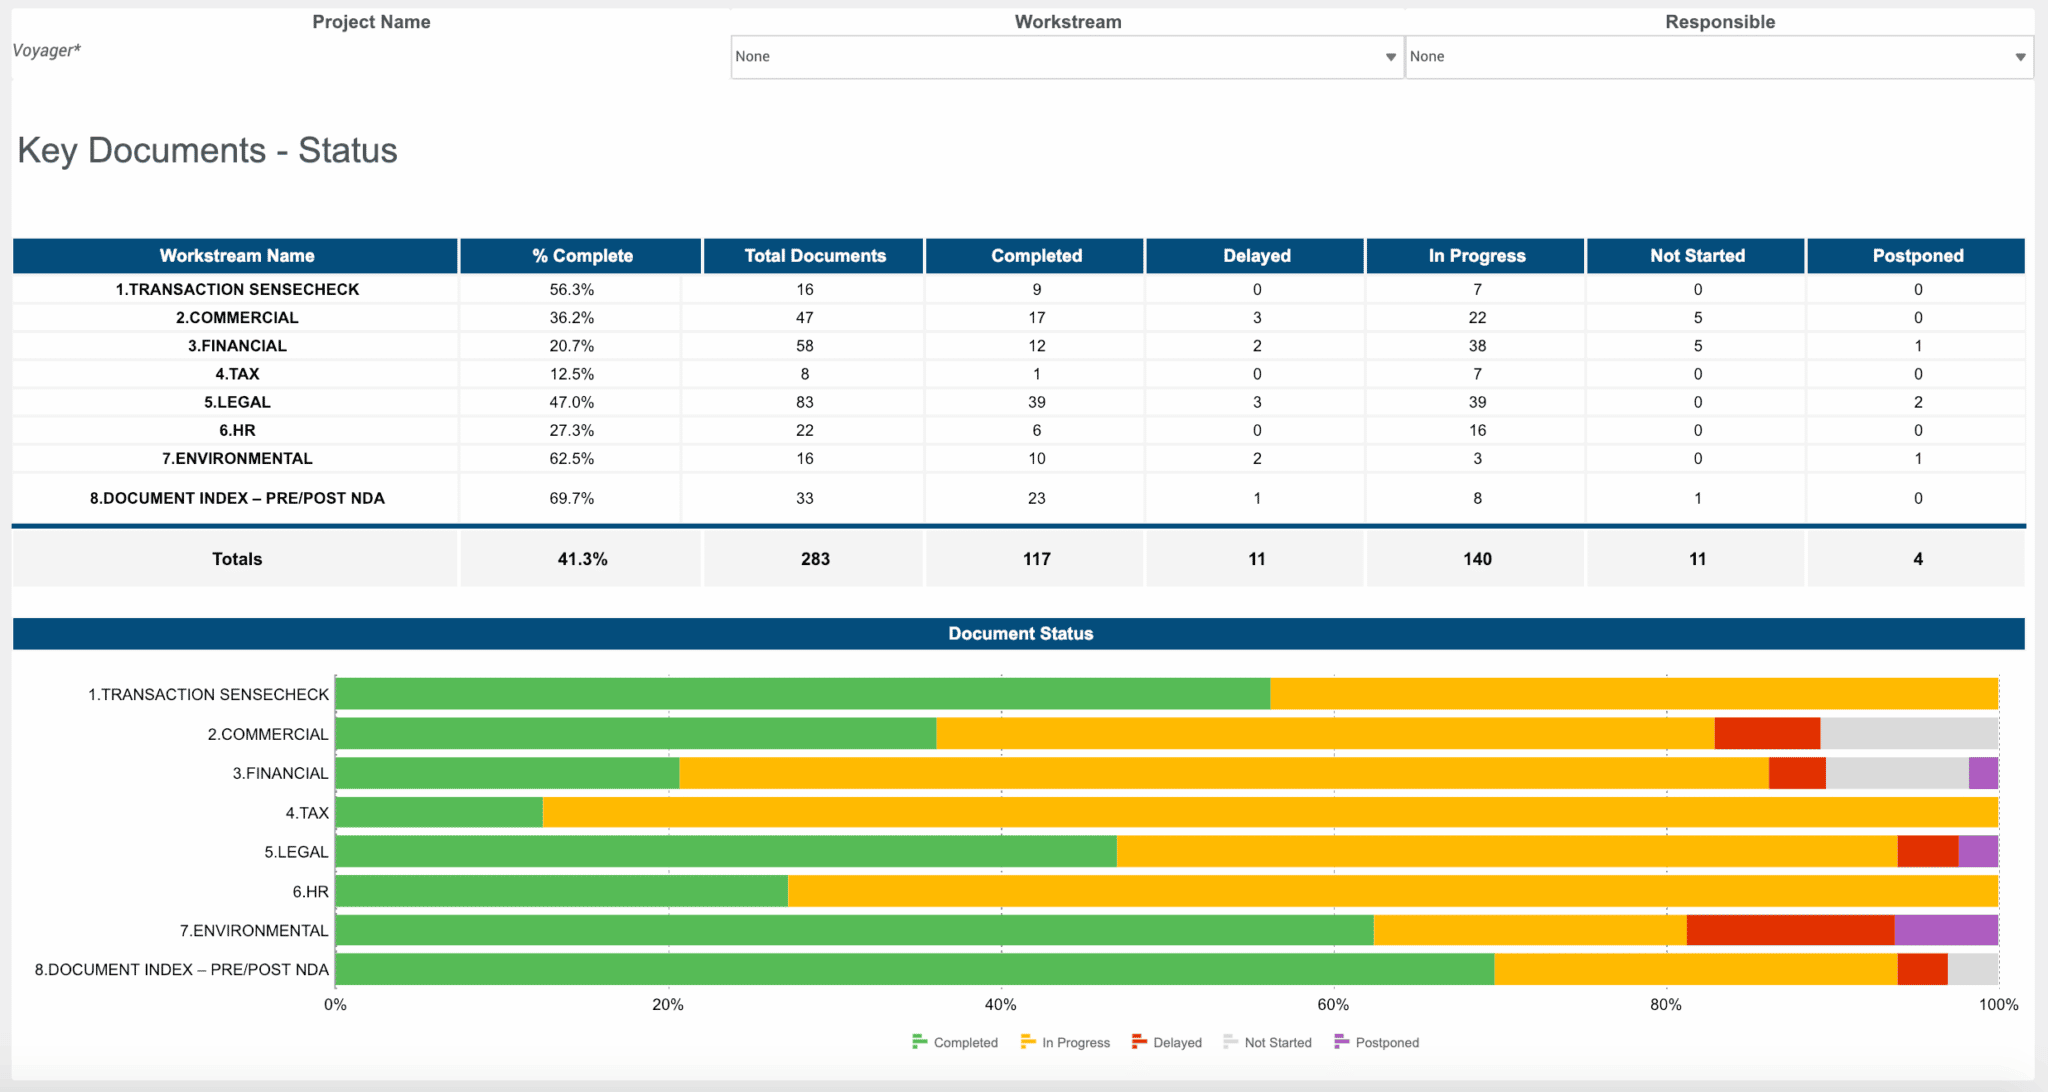Image resolution: width=2048 pixels, height=1092 pixels.
Task: Click the Delayed legend icon
Action: (1139, 1042)
